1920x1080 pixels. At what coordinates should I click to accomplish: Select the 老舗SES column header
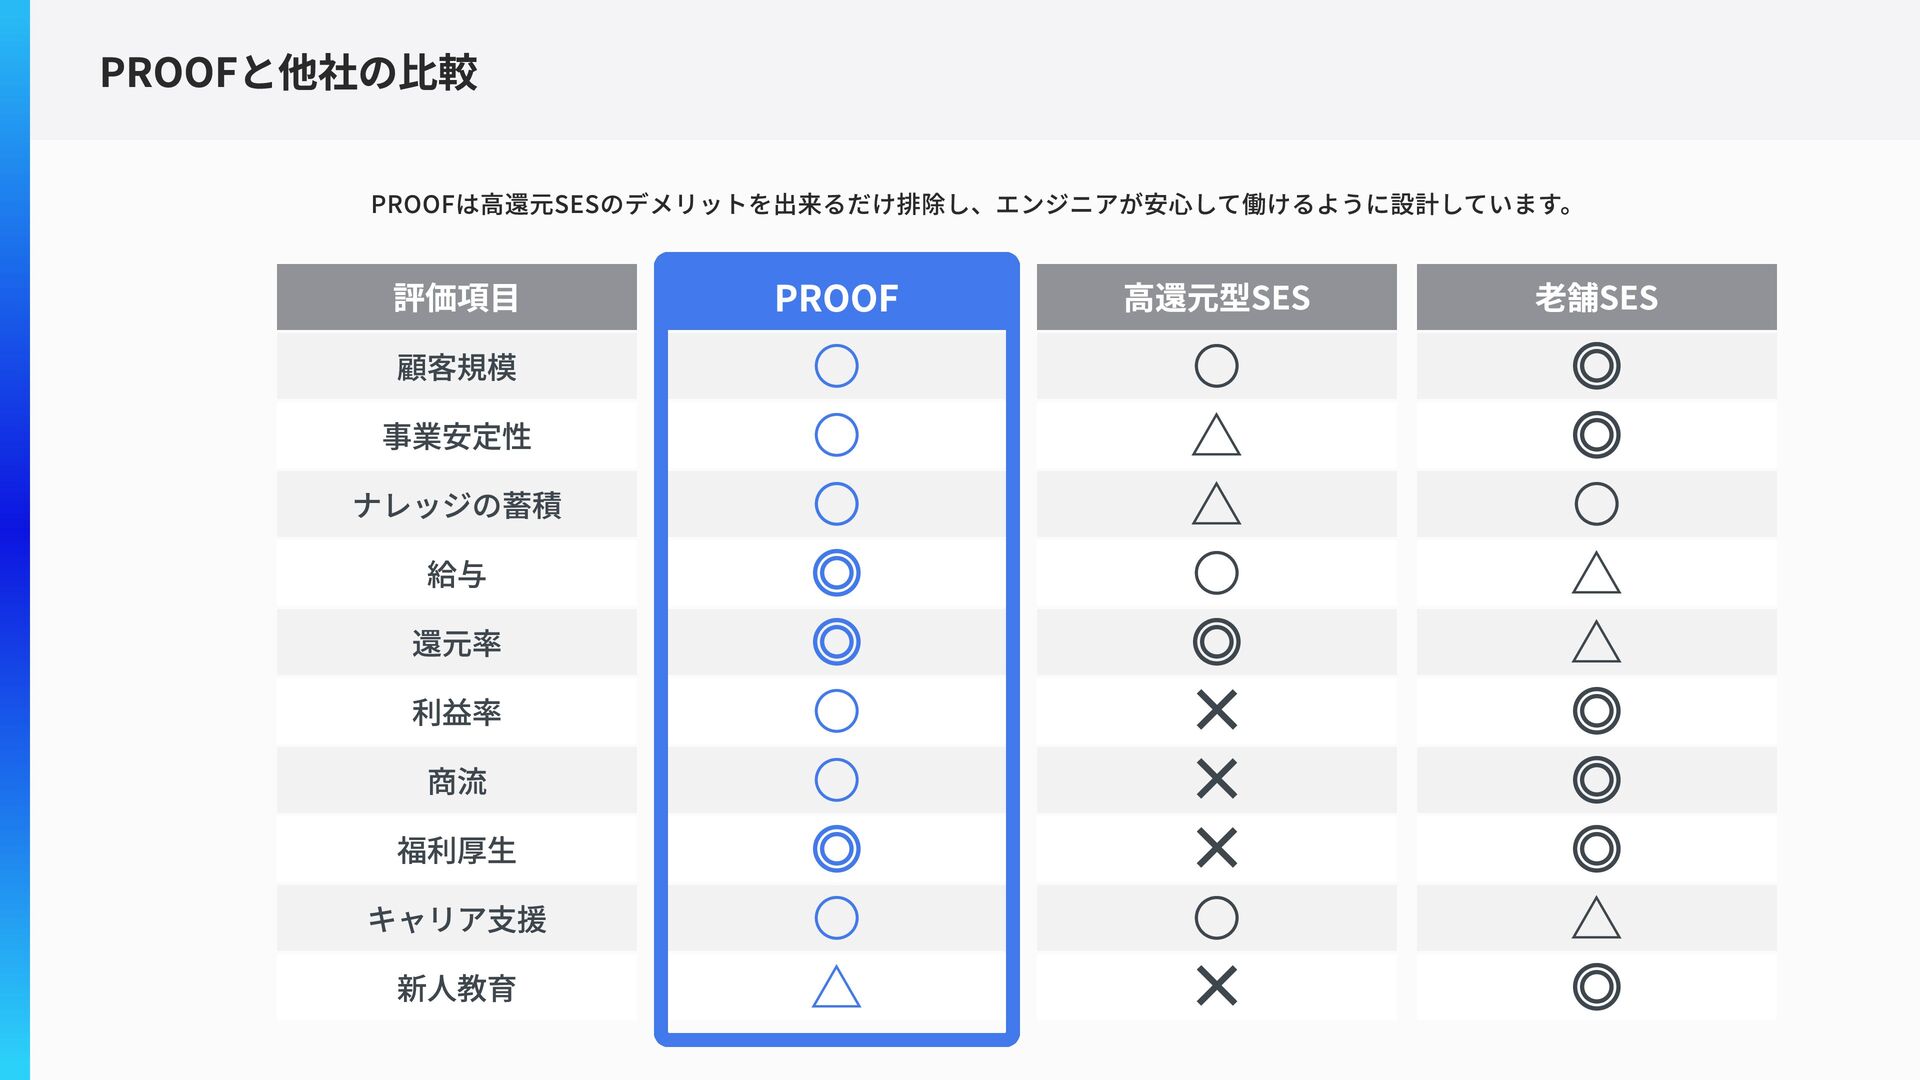point(1596,297)
